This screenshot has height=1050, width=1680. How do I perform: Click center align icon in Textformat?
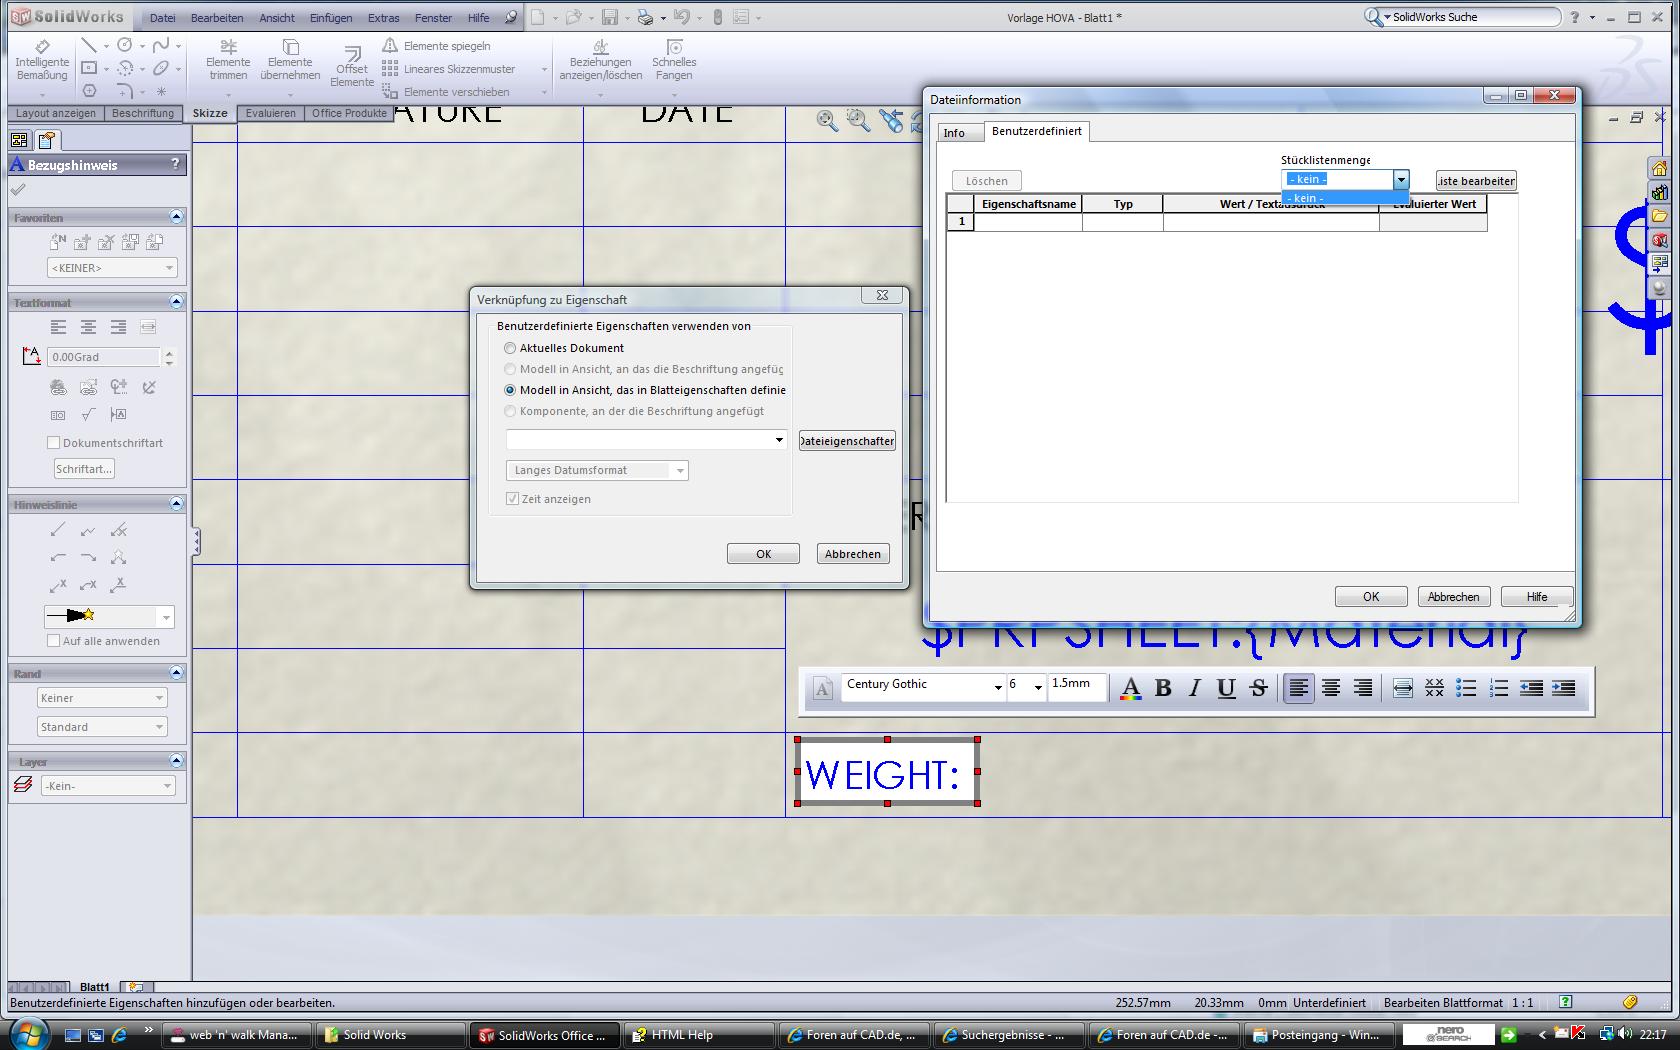tap(88, 327)
